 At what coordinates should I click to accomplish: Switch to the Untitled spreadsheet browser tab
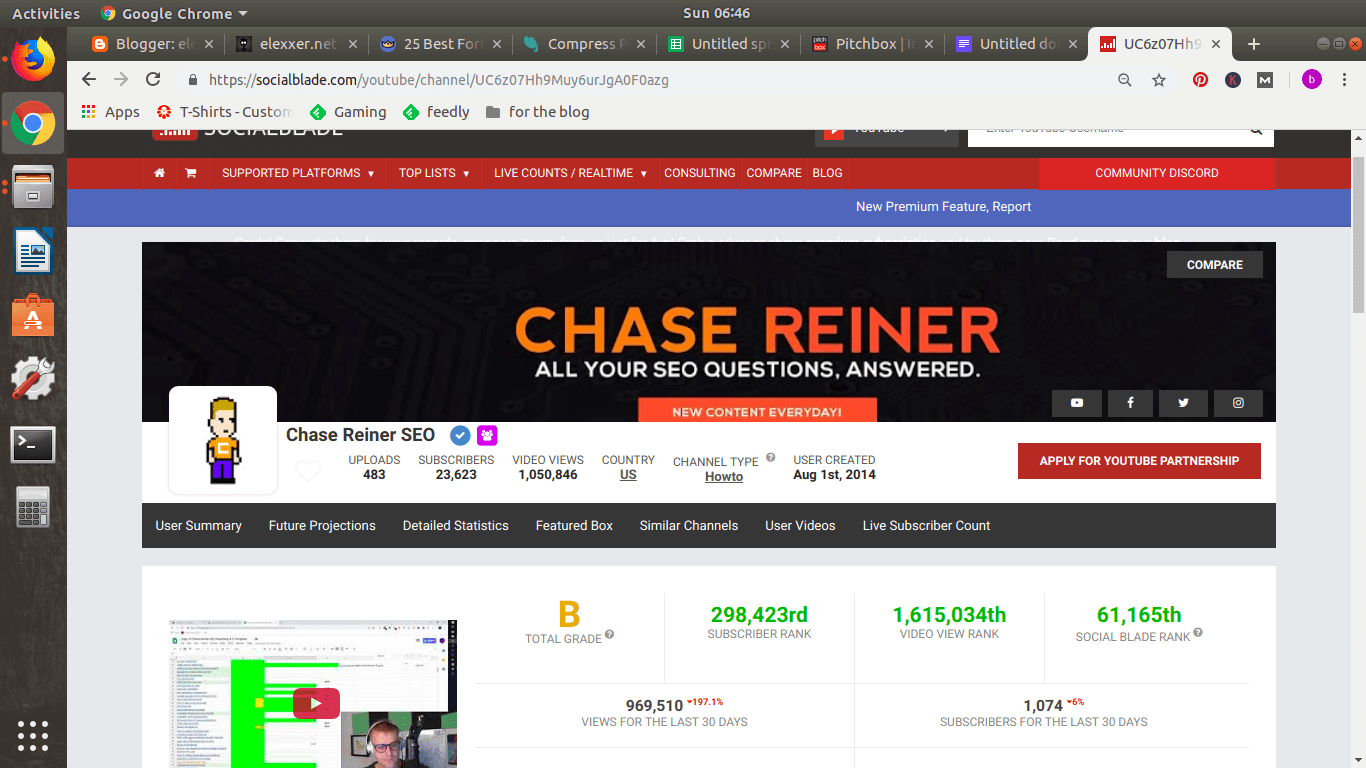click(x=727, y=44)
